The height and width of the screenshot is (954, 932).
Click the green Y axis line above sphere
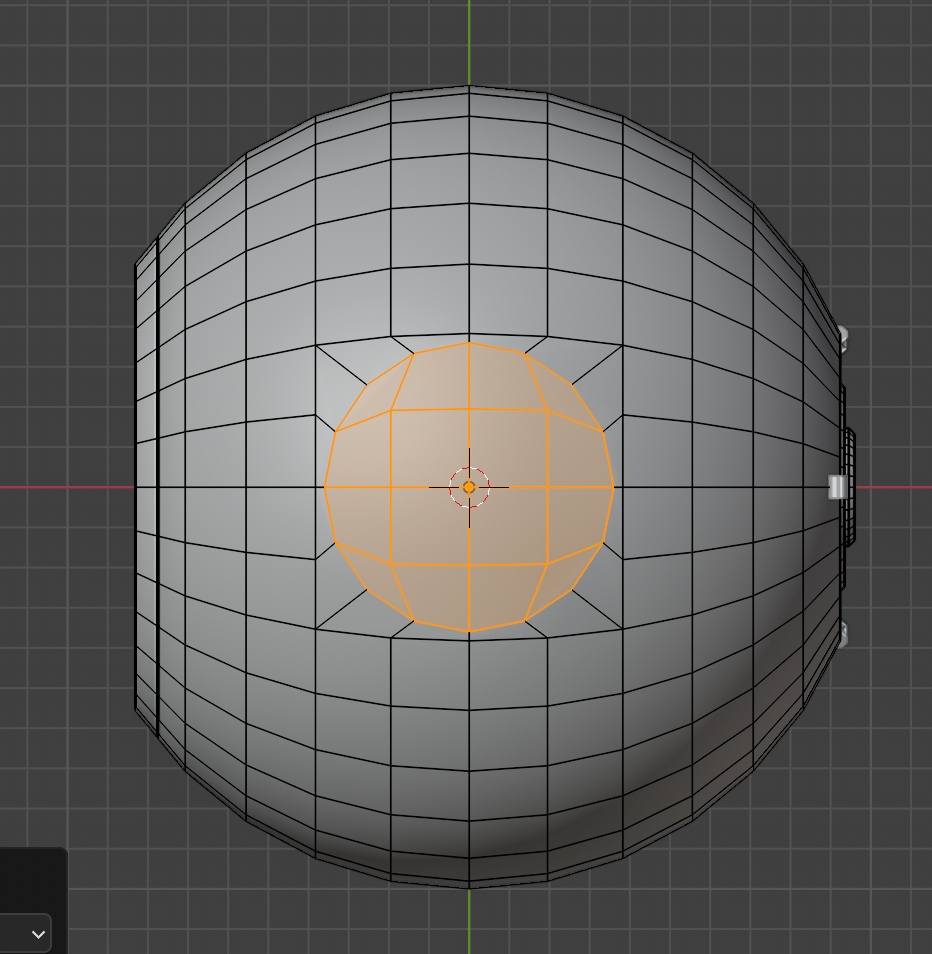click(469, 40)
